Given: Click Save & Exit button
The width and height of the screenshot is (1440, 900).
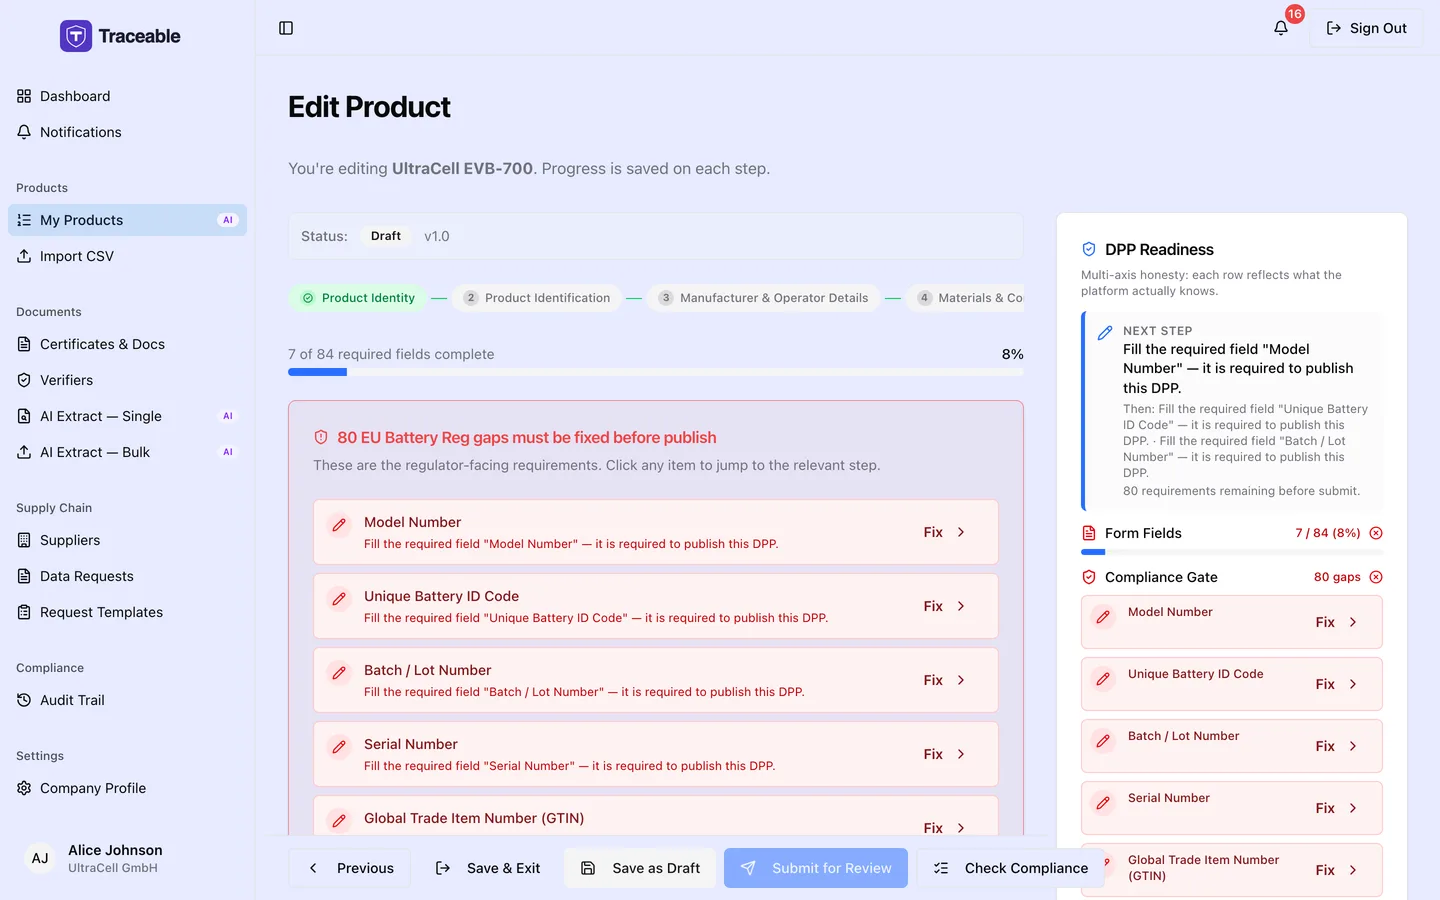Looking at the screenshot, I should (x=488, y=868).
